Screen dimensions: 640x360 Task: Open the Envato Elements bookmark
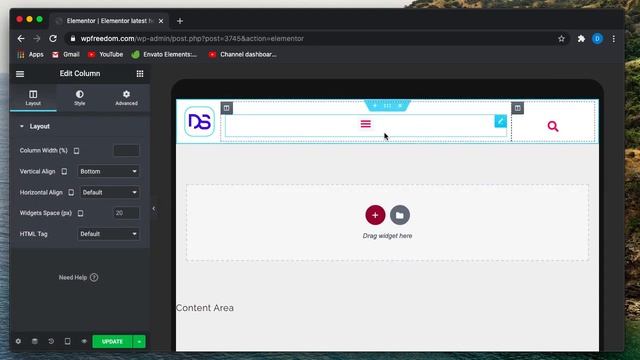click(164, 54)
